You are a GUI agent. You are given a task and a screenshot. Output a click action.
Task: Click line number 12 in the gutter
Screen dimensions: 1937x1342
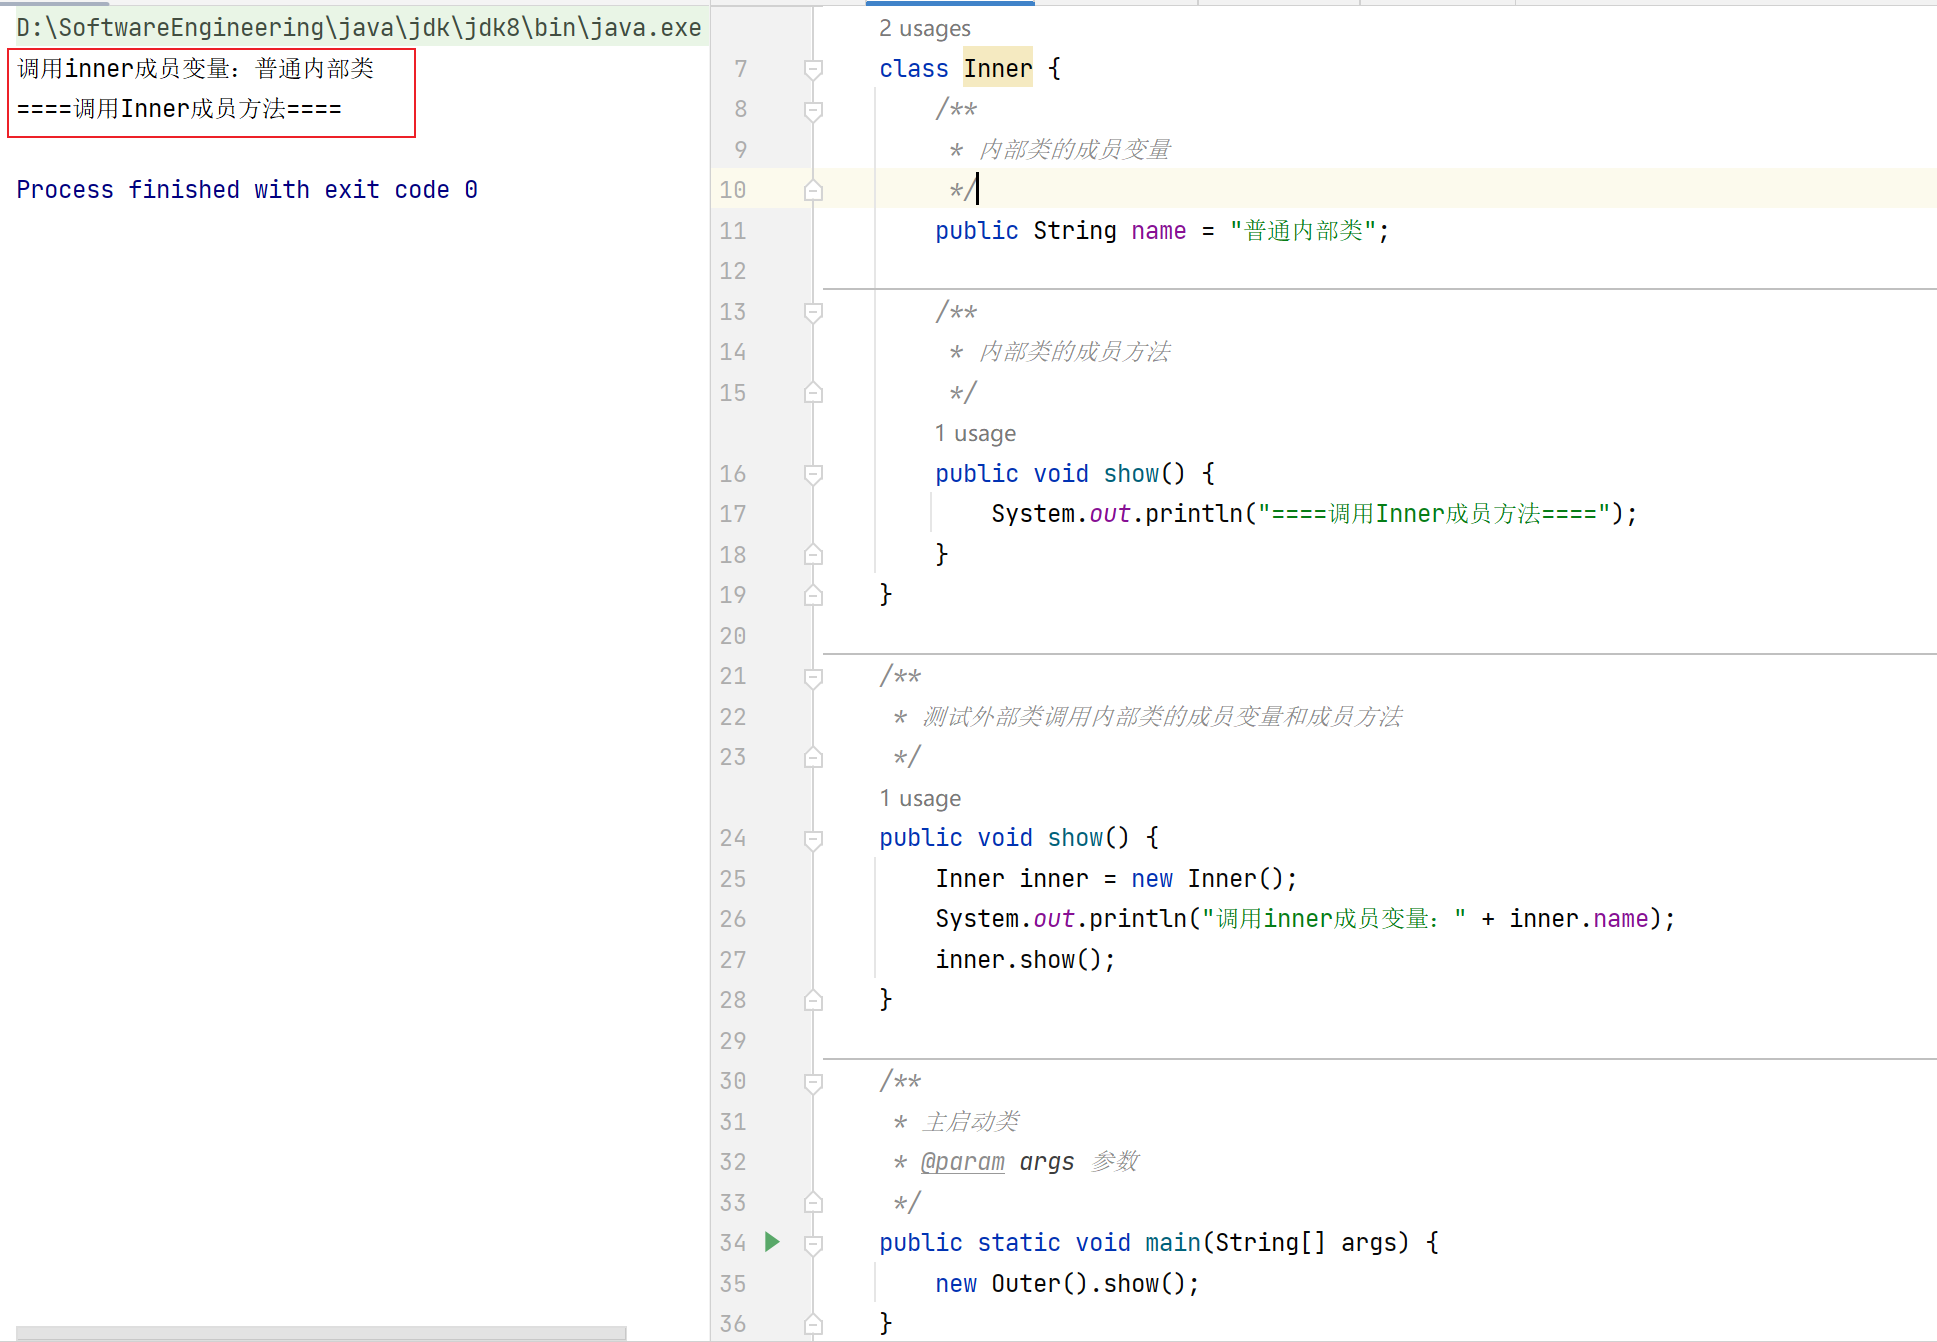tap(732, 271)
